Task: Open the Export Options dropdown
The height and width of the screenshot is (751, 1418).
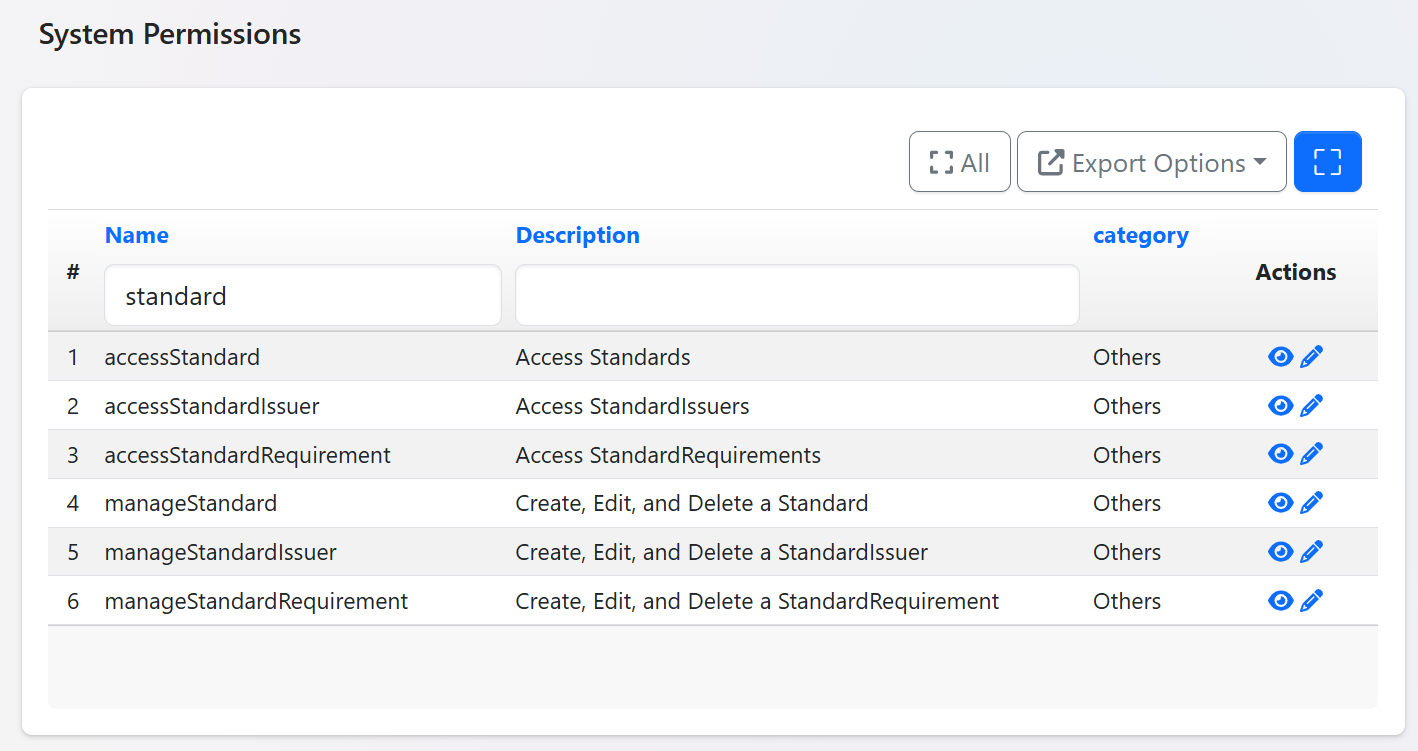Action: [x=1151, y=162]
